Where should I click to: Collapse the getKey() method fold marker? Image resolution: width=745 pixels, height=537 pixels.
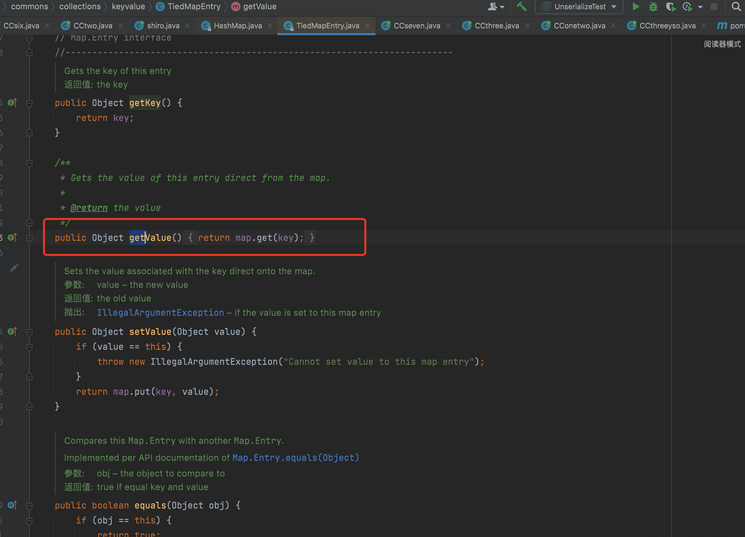(29, 103)
